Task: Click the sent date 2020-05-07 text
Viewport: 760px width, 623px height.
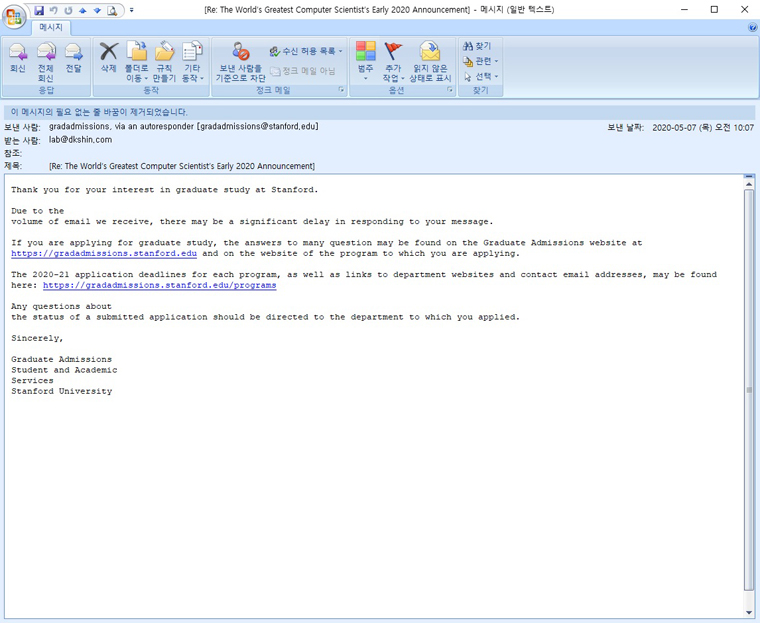Action: click(703, 128)
